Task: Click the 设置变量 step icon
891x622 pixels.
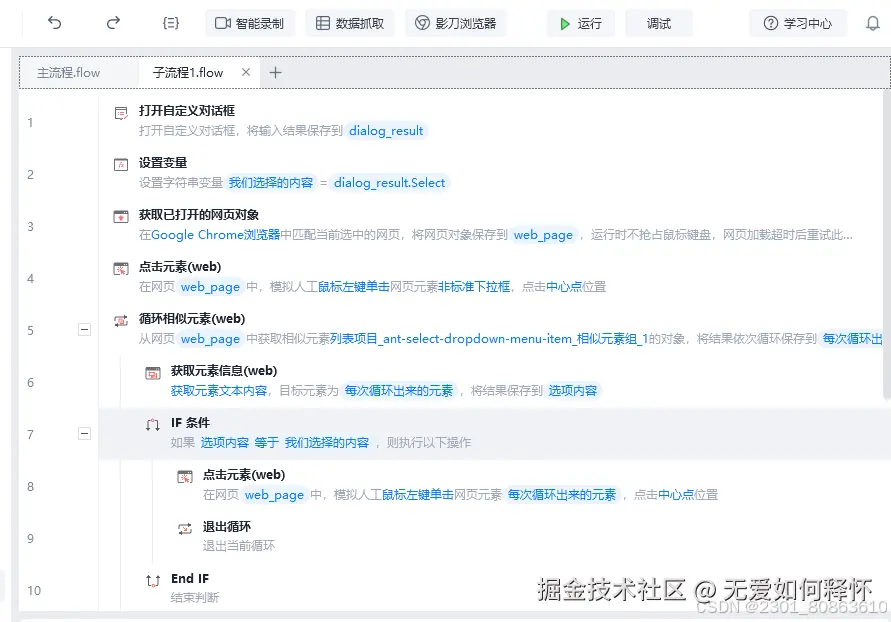Action: pos(122,162)
